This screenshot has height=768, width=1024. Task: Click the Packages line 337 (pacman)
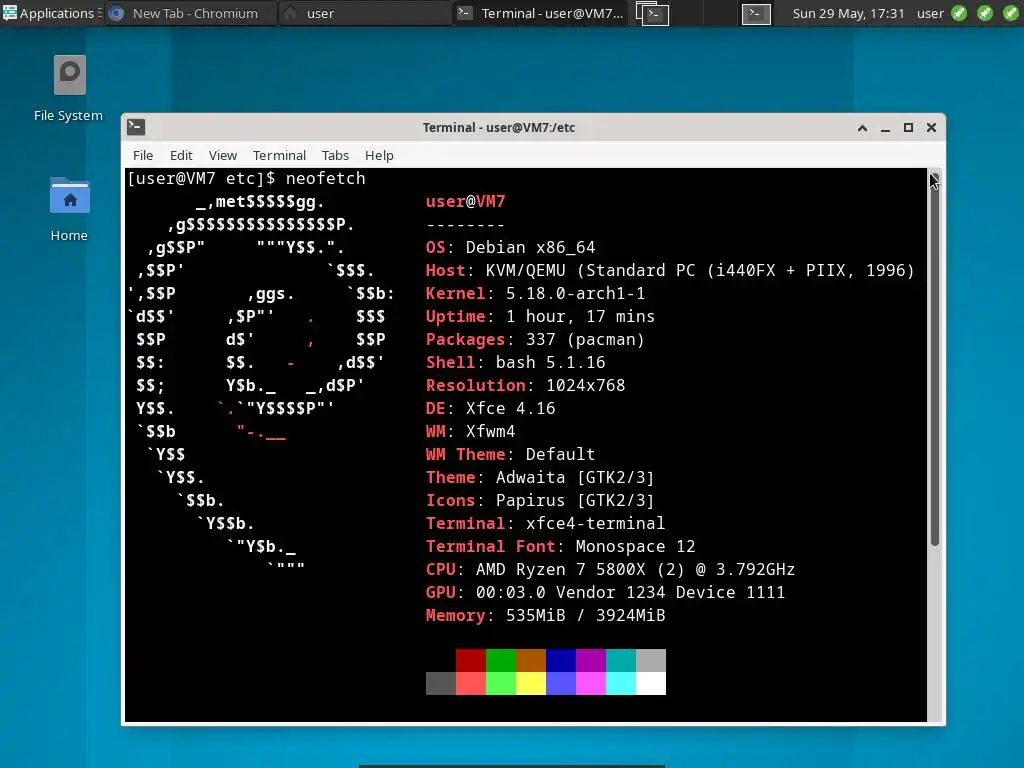536,340
